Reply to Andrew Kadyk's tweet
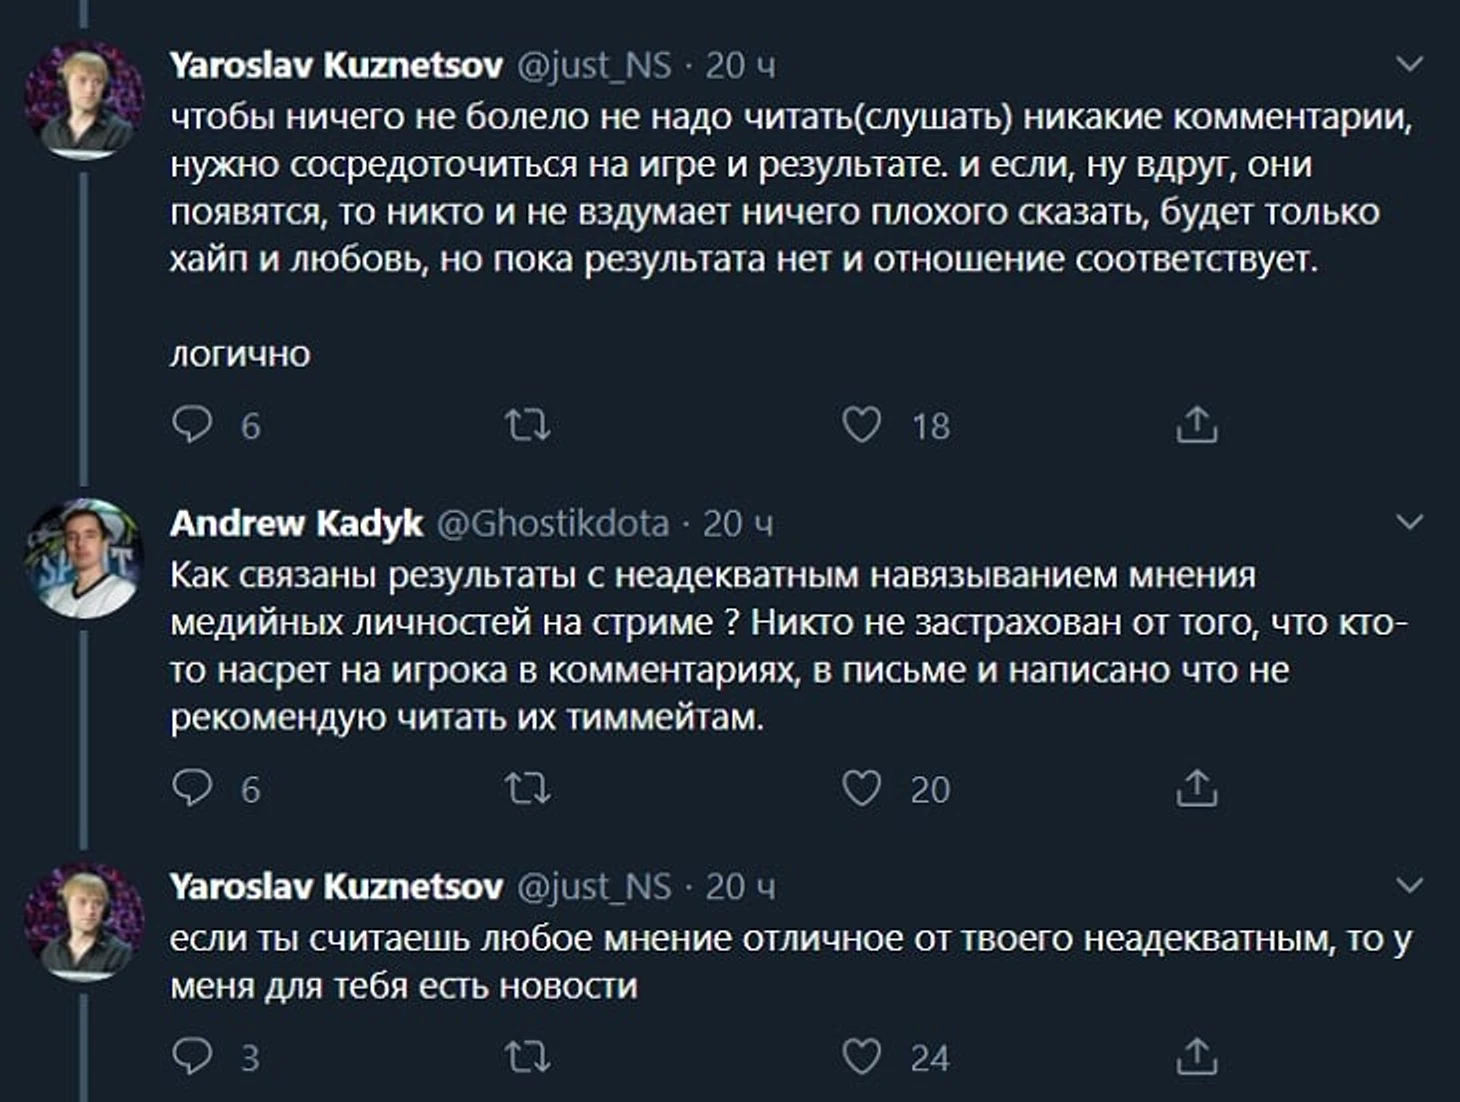Image resolution: width=1460 pixels, height=1102 pixels. click(192, 788)
